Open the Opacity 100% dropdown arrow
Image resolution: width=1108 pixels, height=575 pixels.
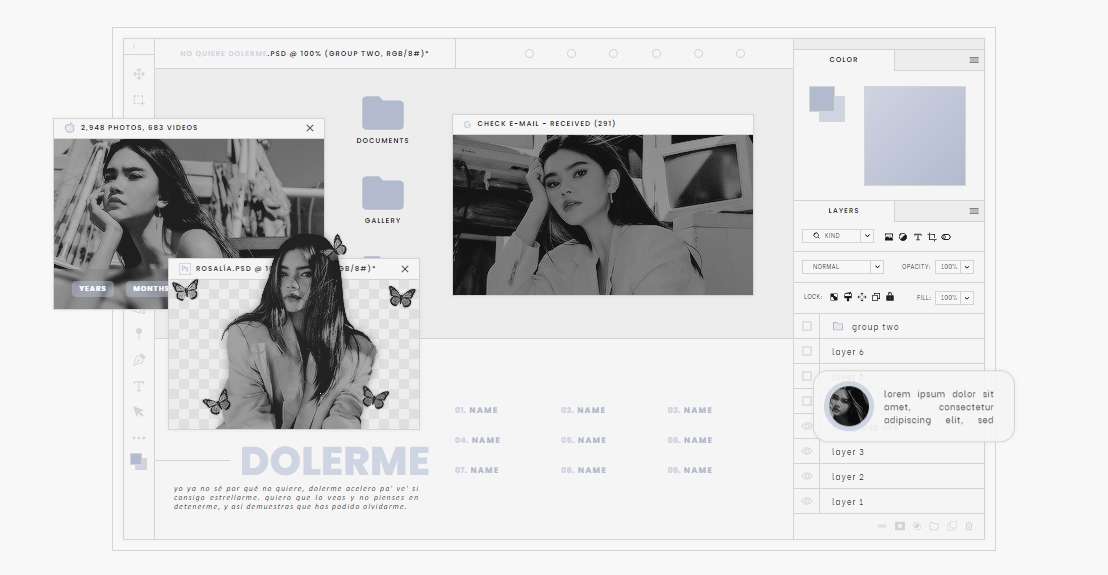click(967, 267)
